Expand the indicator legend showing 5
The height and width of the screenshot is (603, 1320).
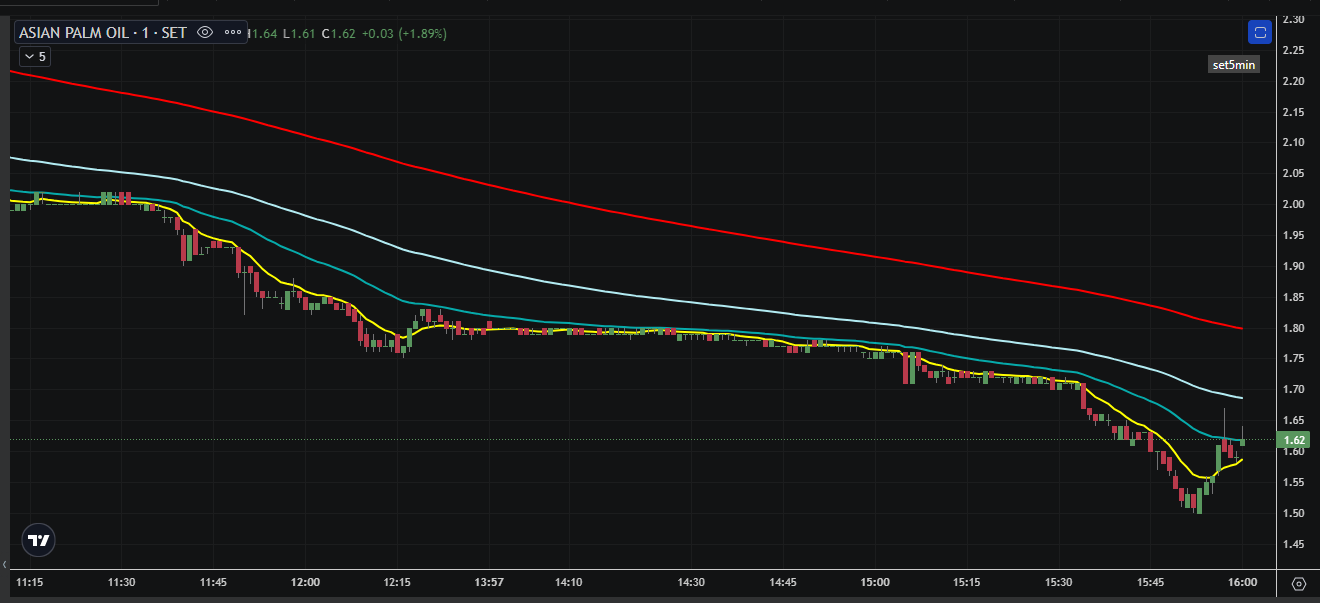click(33, 57)
